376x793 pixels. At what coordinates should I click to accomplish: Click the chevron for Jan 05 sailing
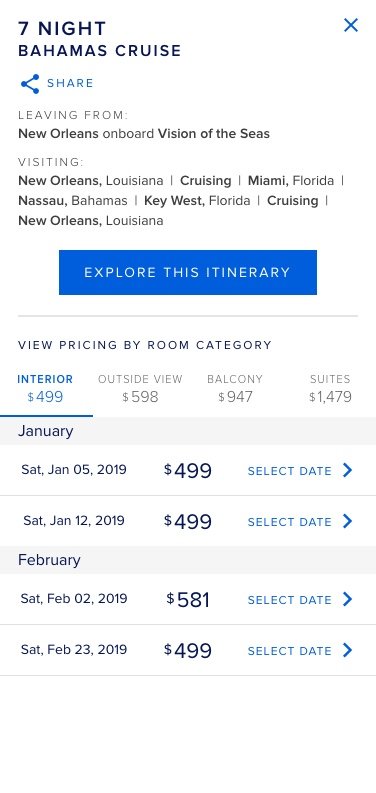pyautogui.click(x=347, y=470)
